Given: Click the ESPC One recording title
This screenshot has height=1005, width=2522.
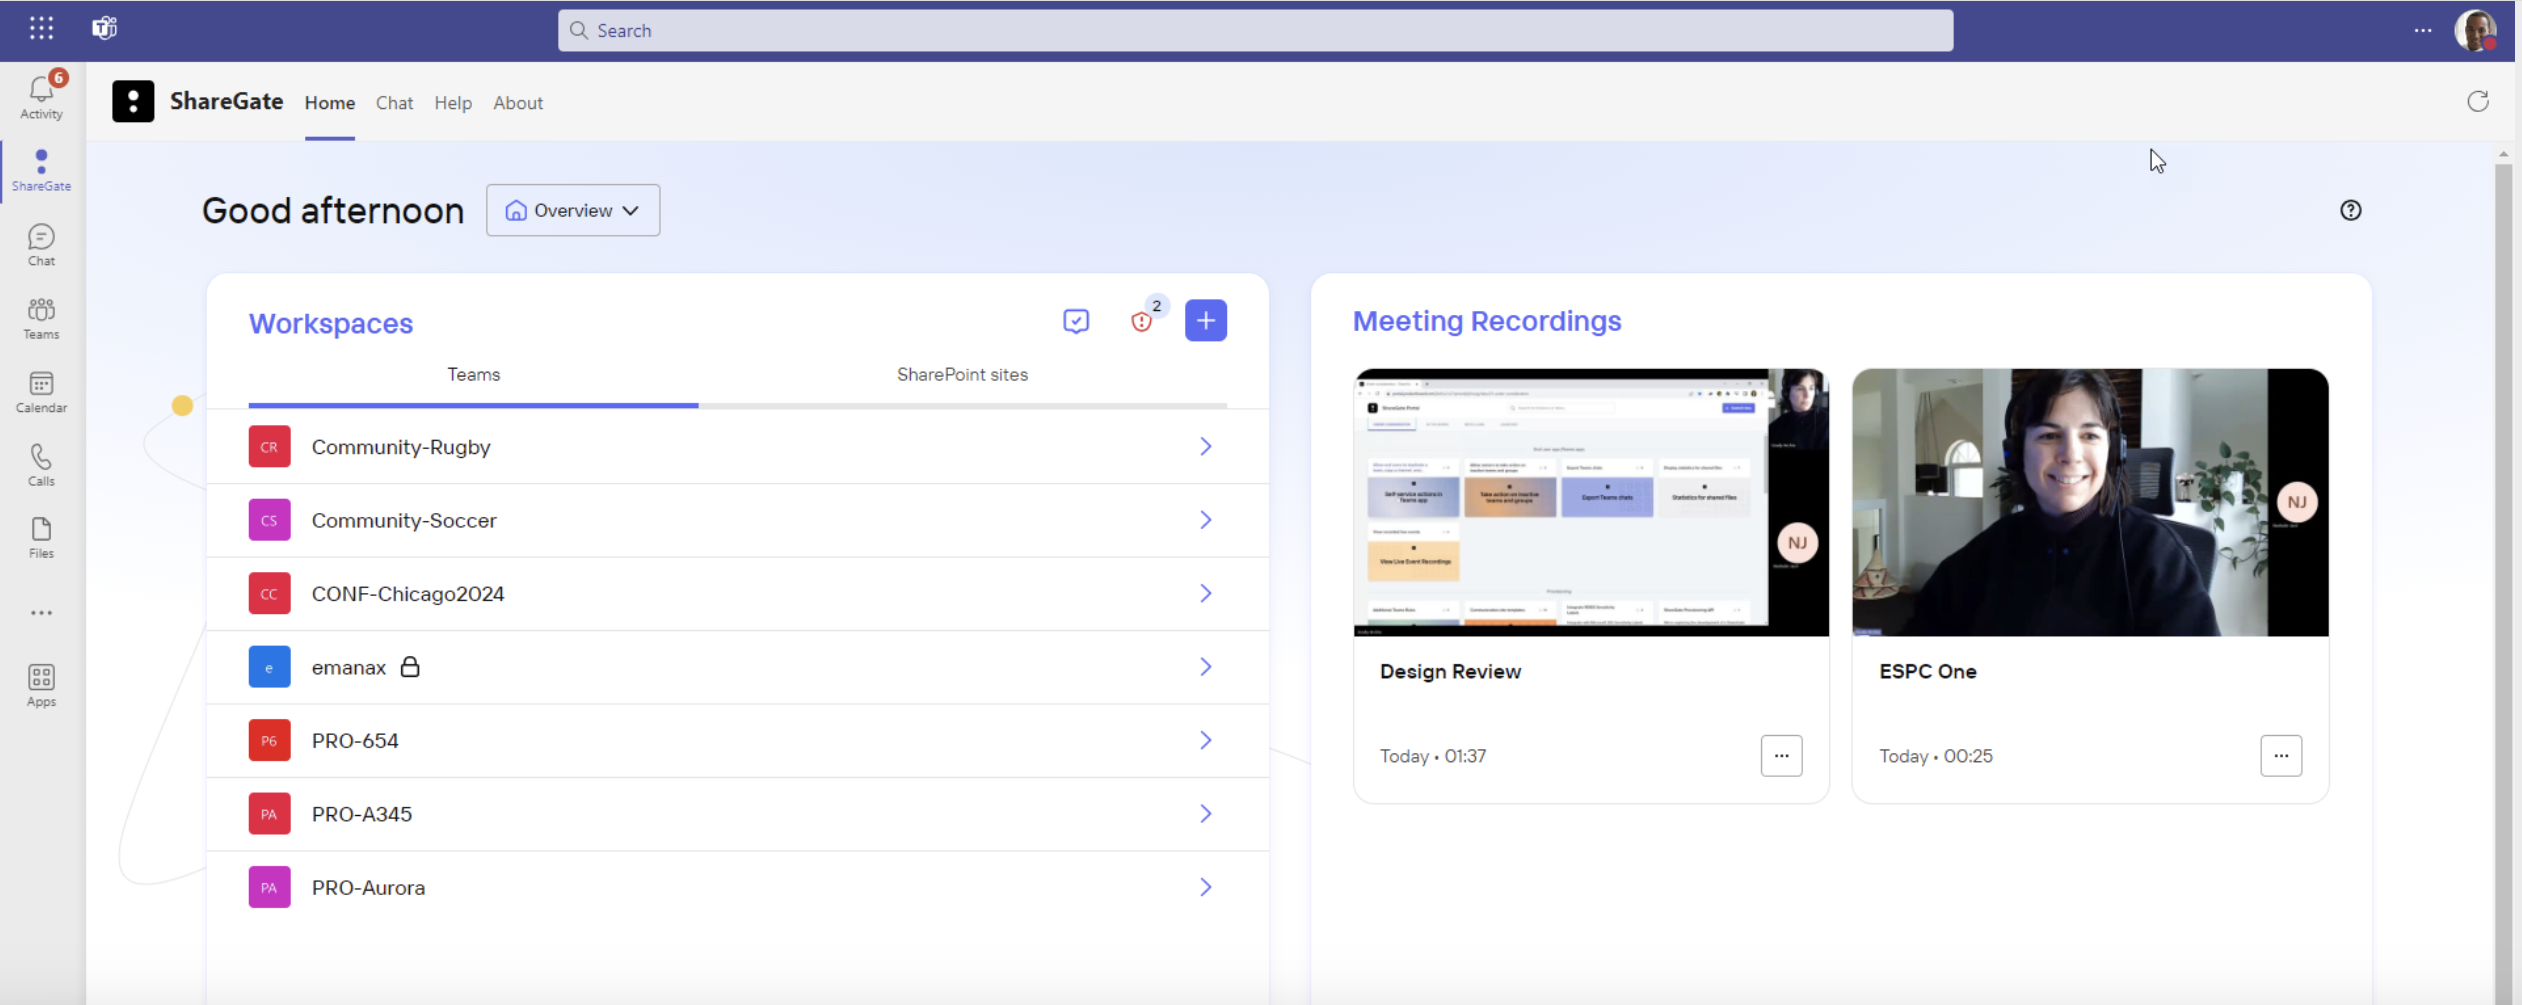Looking at the screenshot, I should [x=1927, y=672].
